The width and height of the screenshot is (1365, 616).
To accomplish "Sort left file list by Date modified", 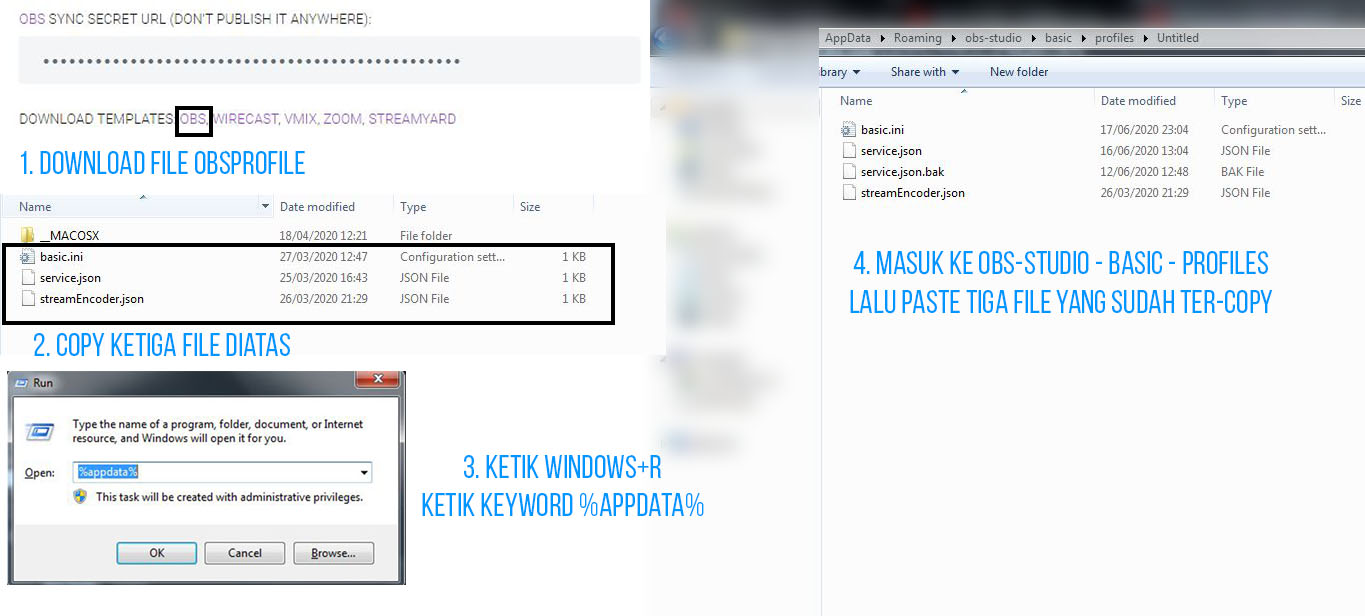I will coord(317,207).
